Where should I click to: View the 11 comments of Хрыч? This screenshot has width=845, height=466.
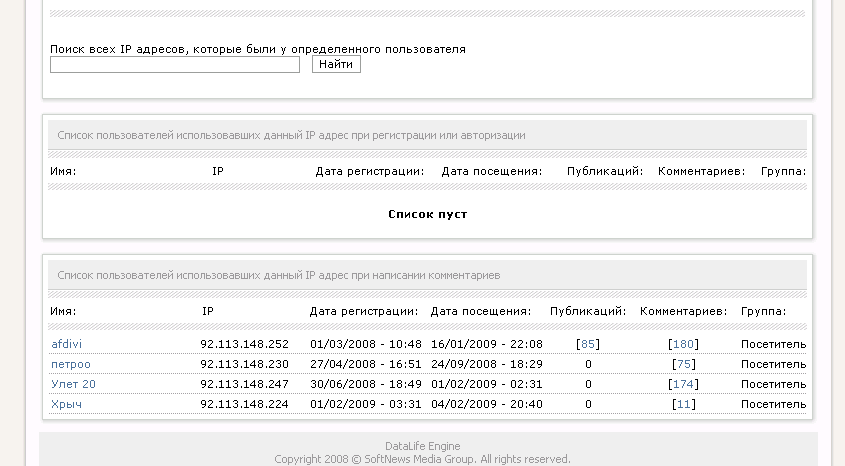pos(684,404)
